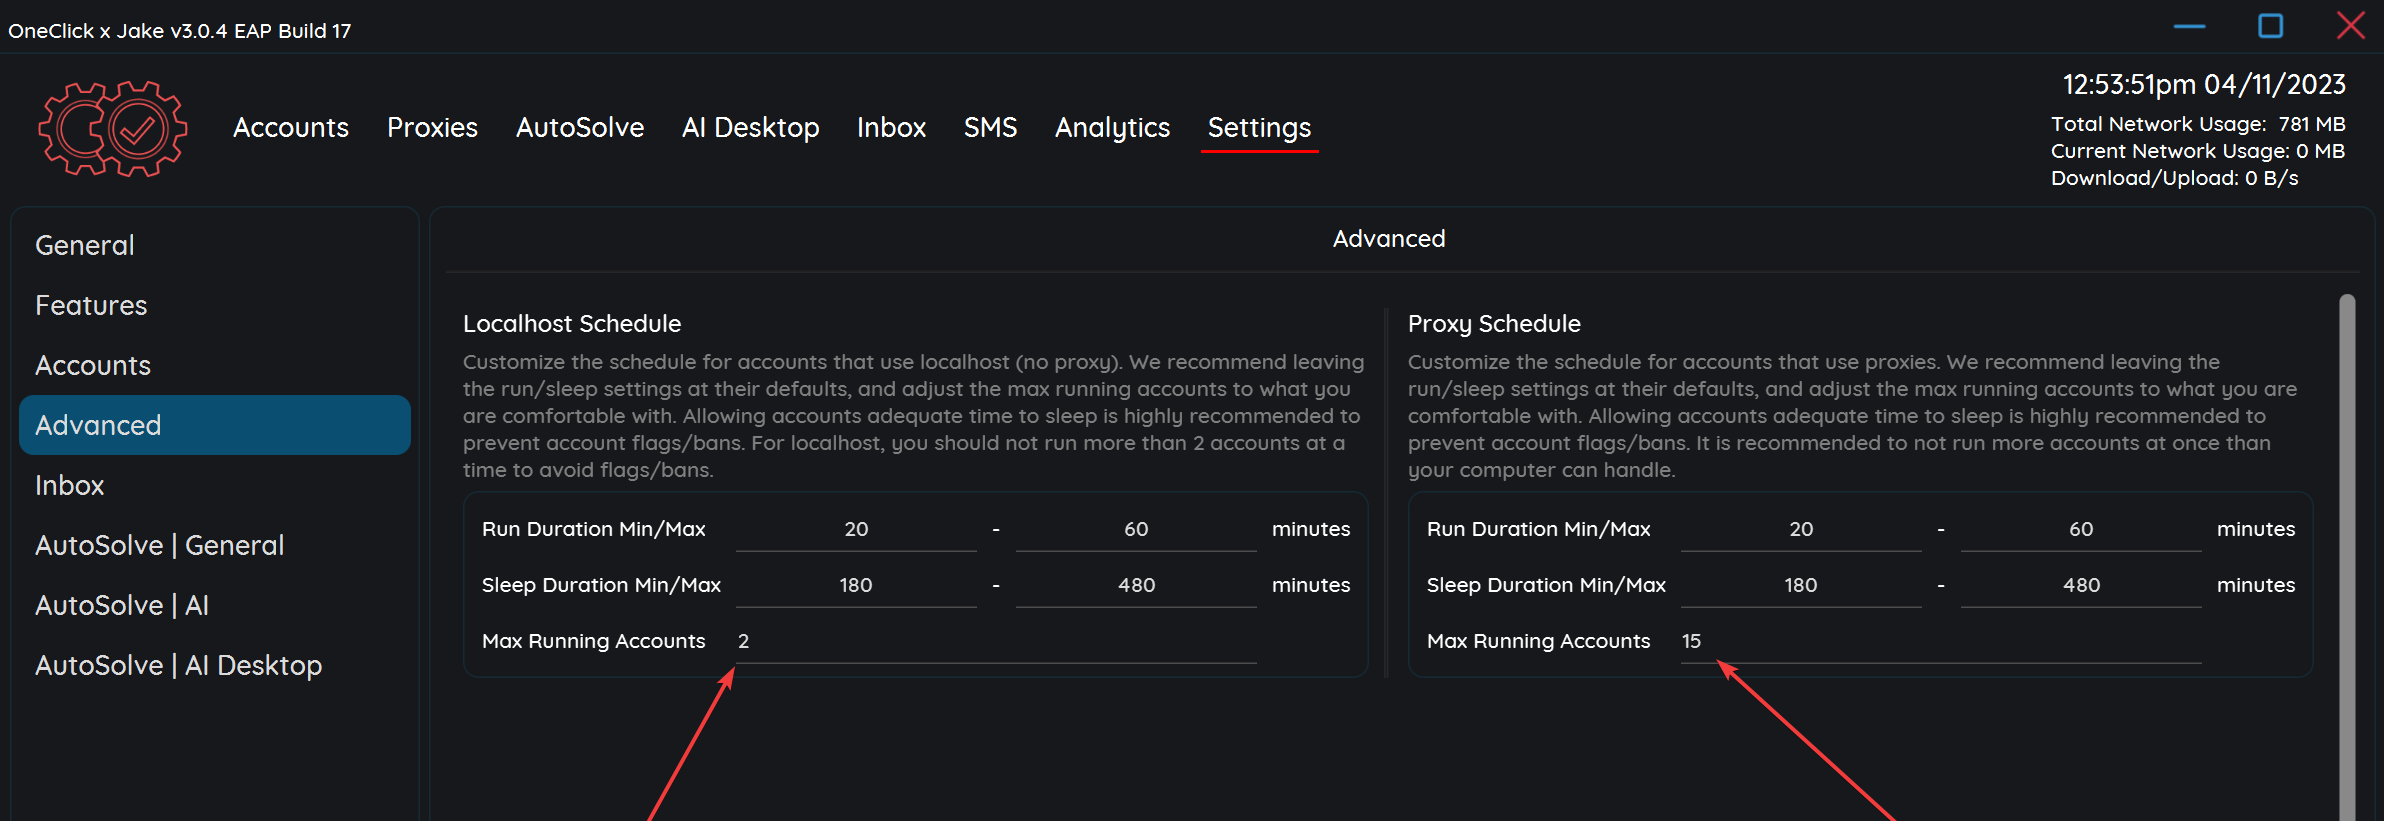The width and height of the screenshot is (2384, 821).
Task: View the Analytics tab
Action: coord(1112,128)
